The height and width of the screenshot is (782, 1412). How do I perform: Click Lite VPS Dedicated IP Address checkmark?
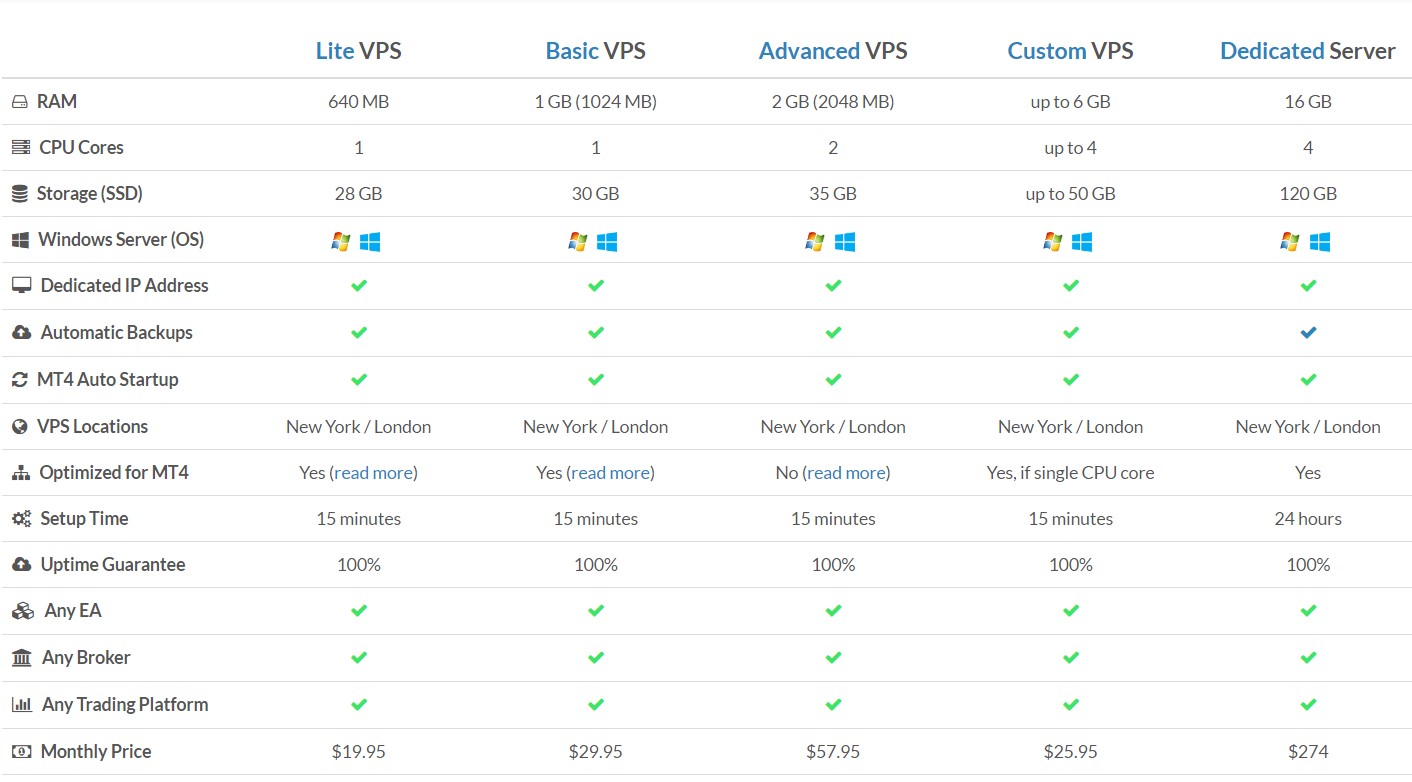coord(359,286)
